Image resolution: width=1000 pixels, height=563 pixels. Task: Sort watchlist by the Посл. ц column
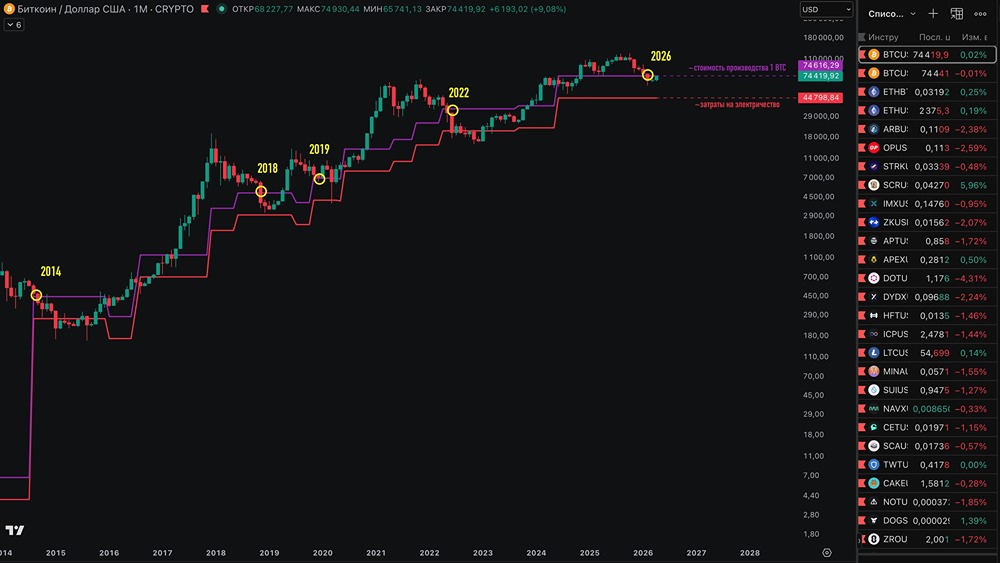[934, 37]
